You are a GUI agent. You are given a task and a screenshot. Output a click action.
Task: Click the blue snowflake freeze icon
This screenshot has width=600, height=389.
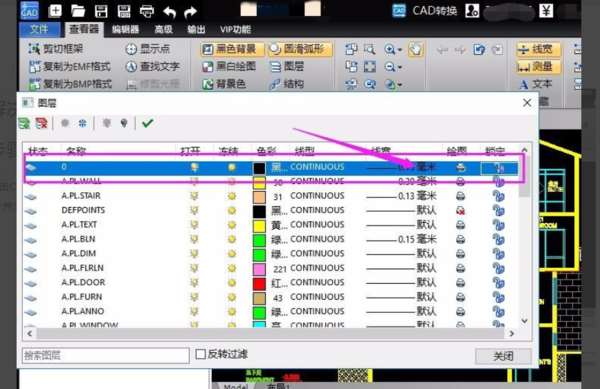pyautogui.click(x=82, y=123)
